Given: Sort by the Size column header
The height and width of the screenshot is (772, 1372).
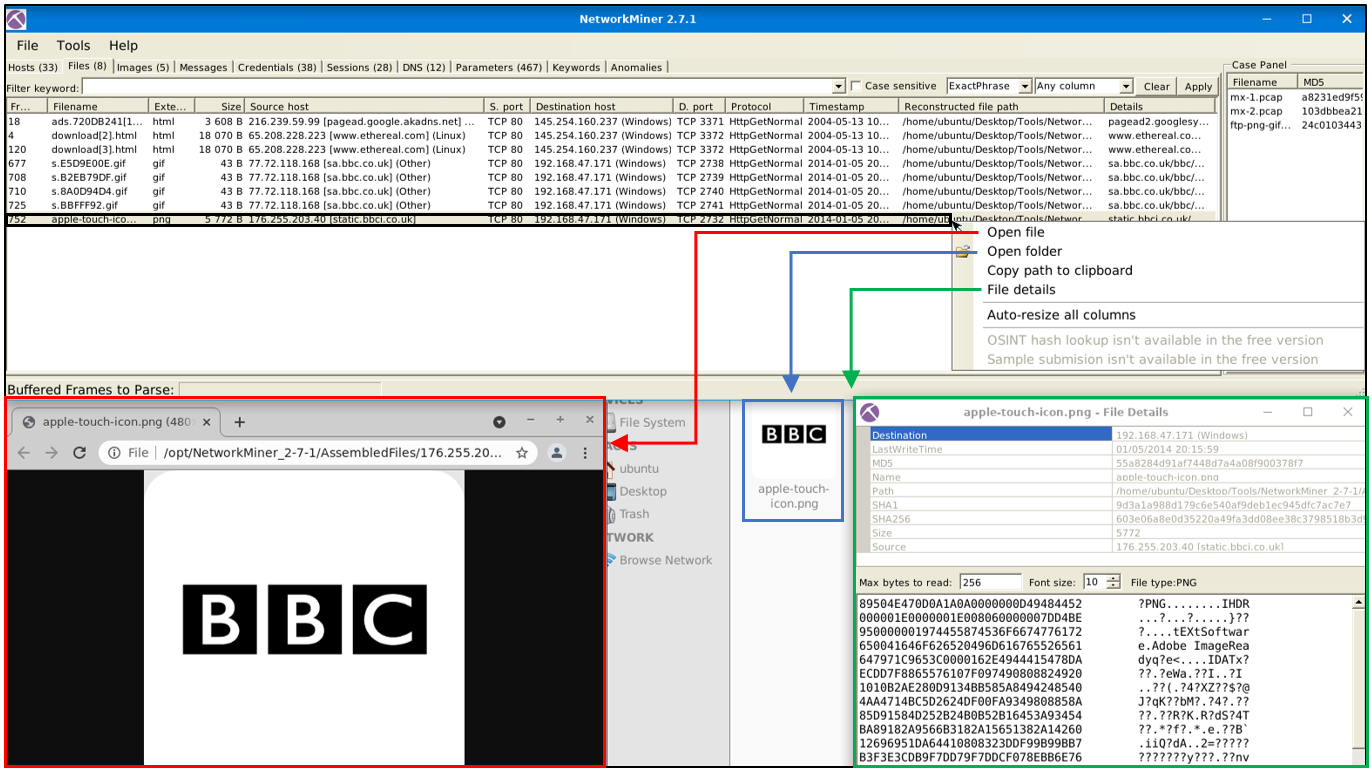Looking at the screenshot, I should click(x=219, y=106).
